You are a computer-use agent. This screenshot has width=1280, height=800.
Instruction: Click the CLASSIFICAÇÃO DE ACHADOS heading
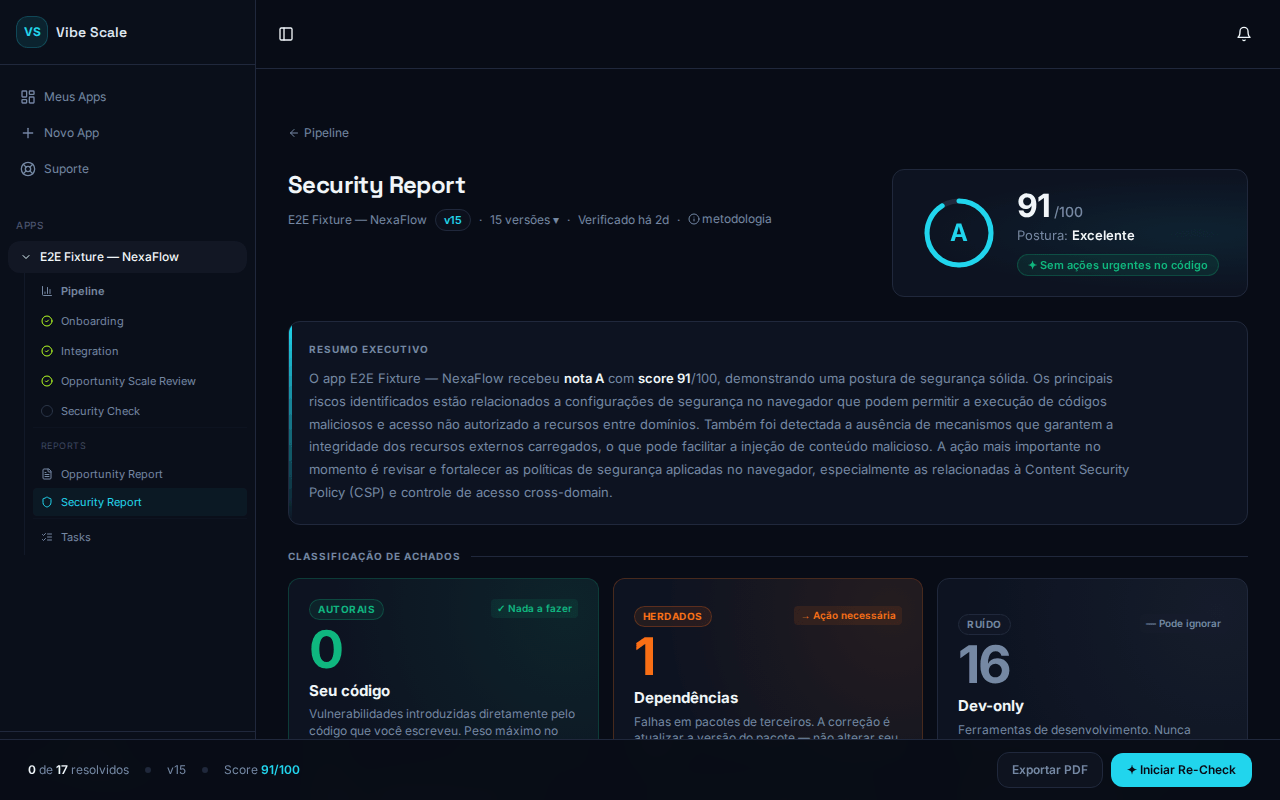374,556
